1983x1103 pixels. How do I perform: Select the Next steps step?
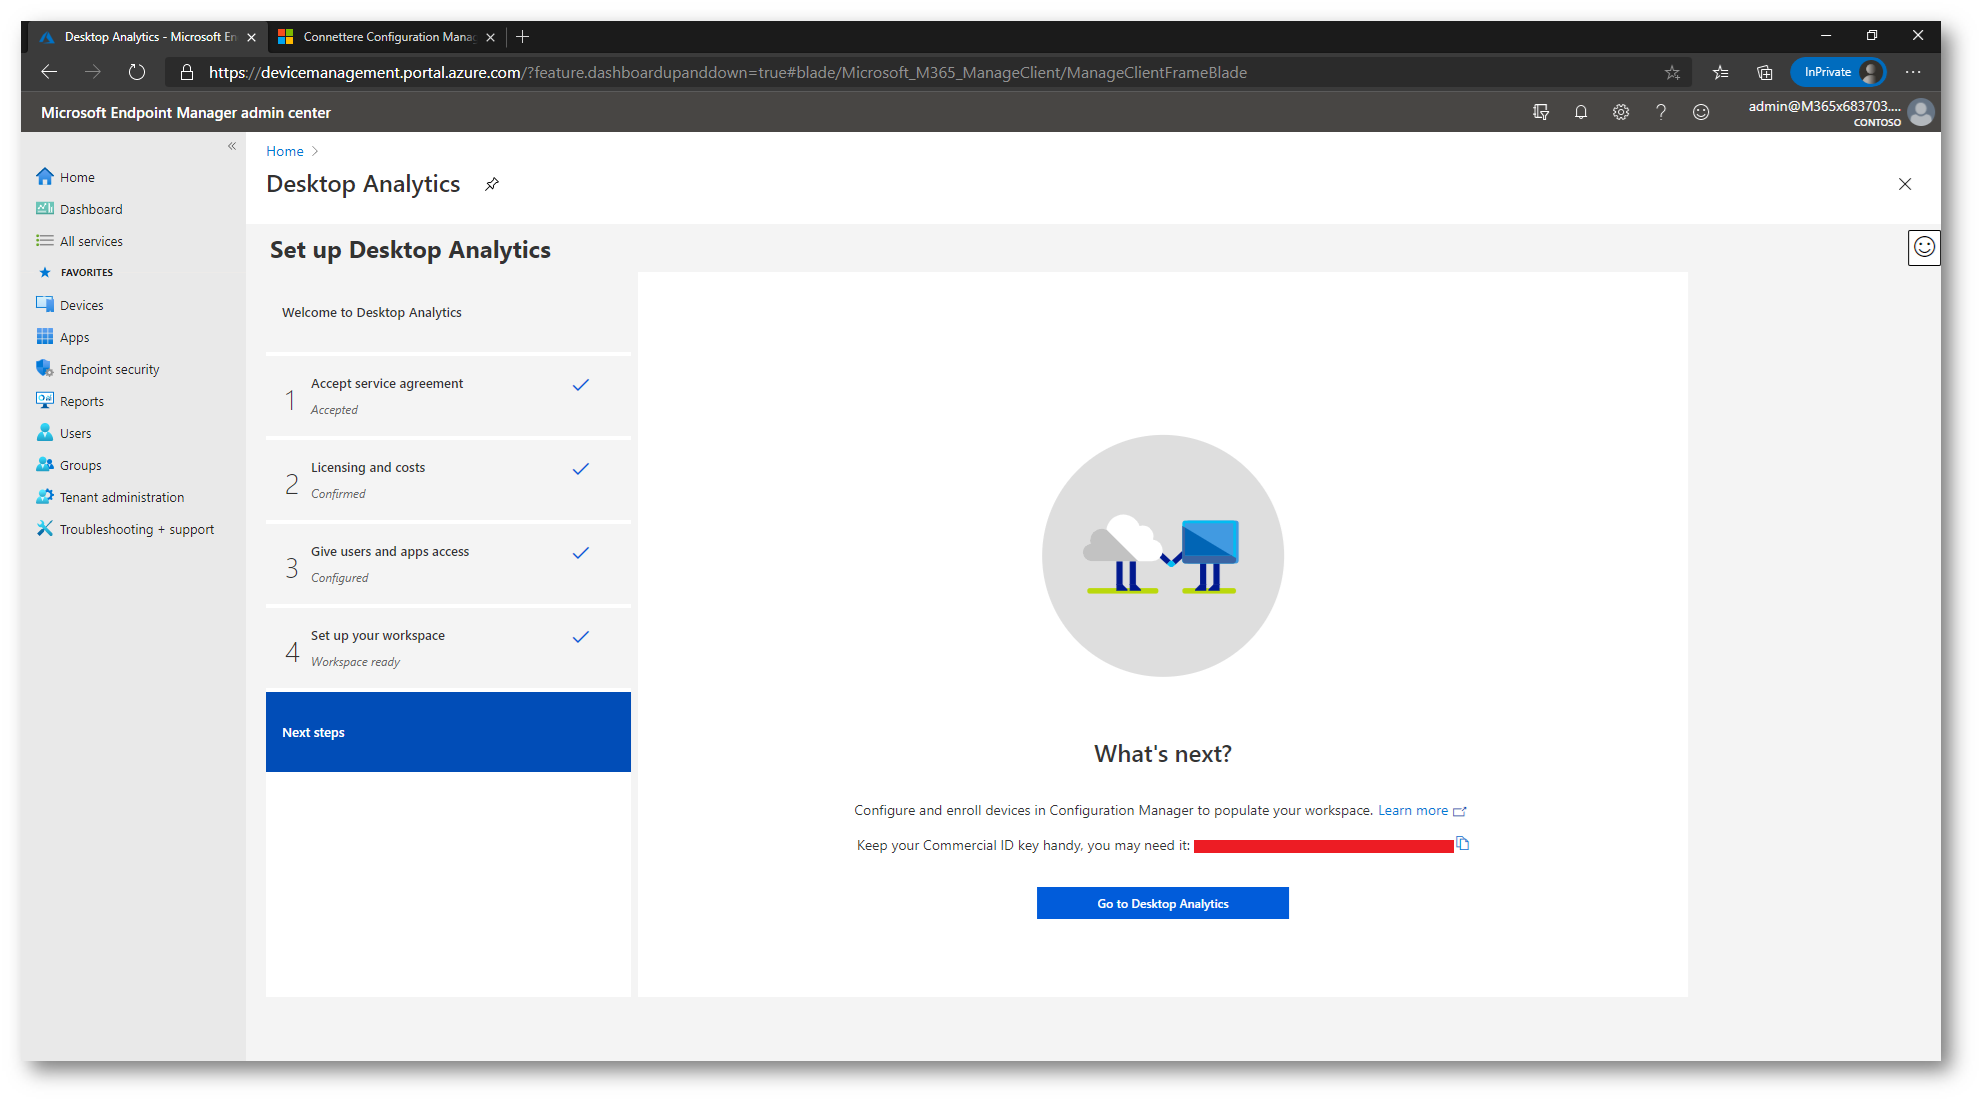tap(448, 732)
